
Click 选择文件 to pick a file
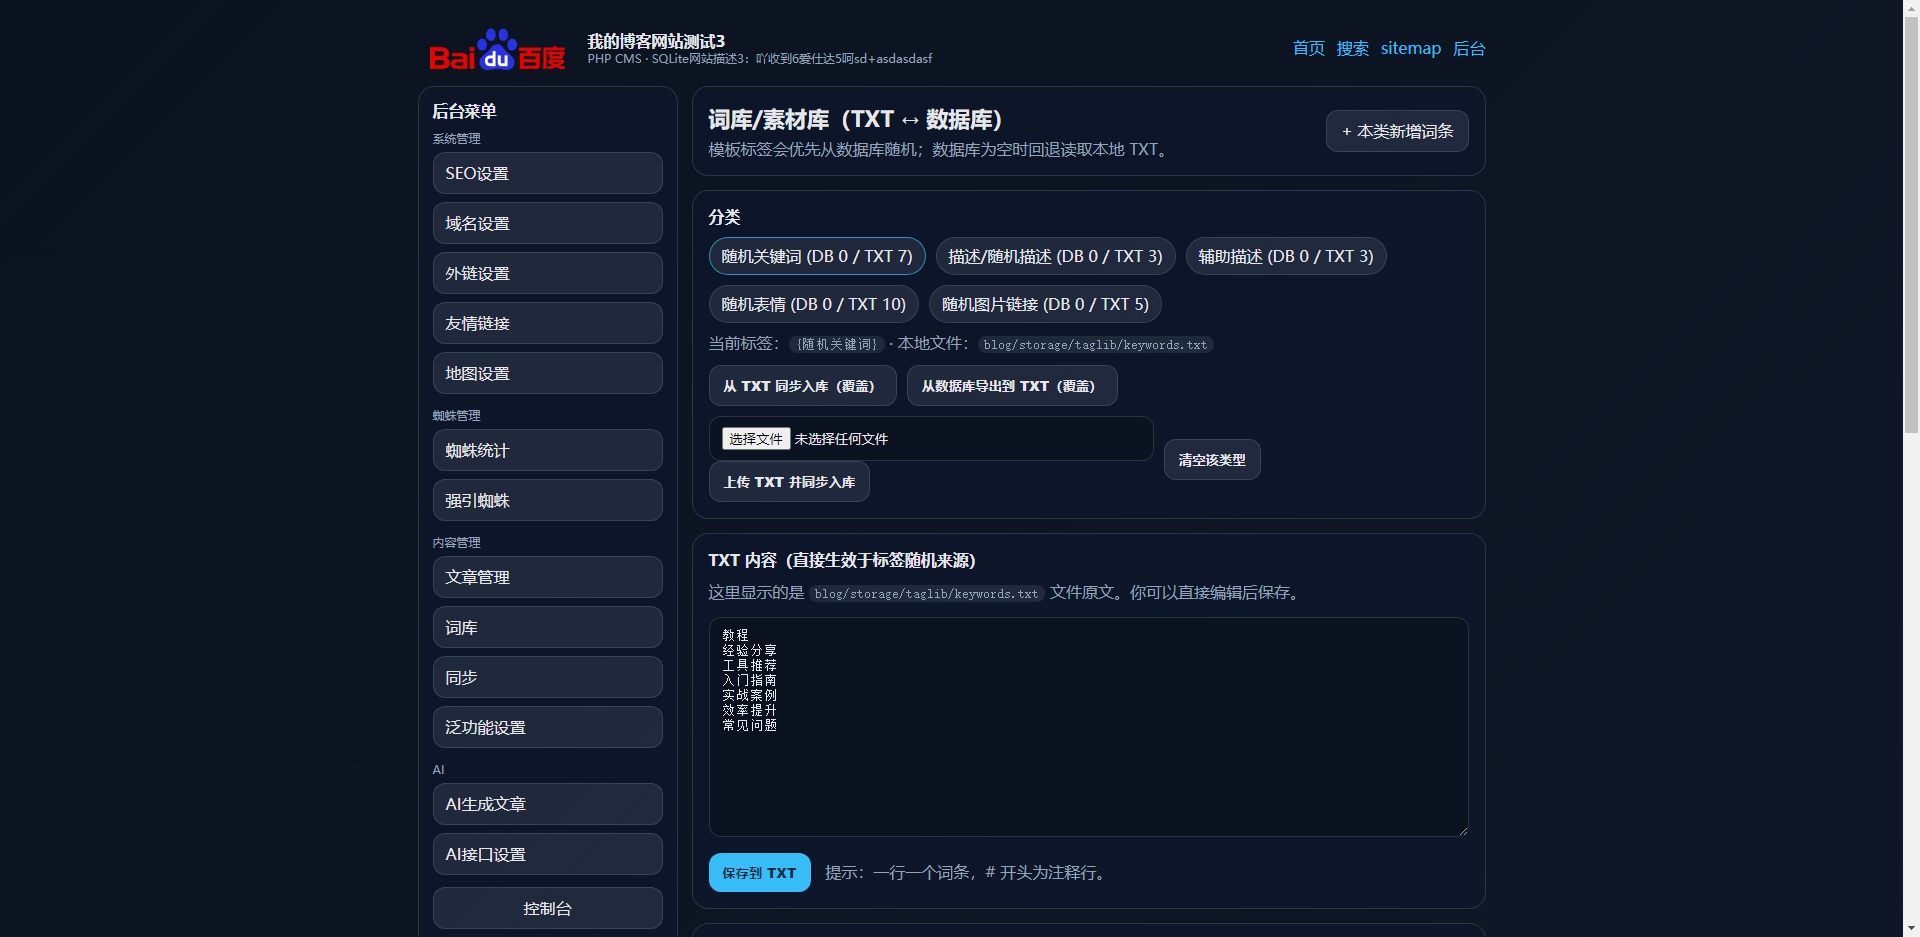click(x=755, y=439)
